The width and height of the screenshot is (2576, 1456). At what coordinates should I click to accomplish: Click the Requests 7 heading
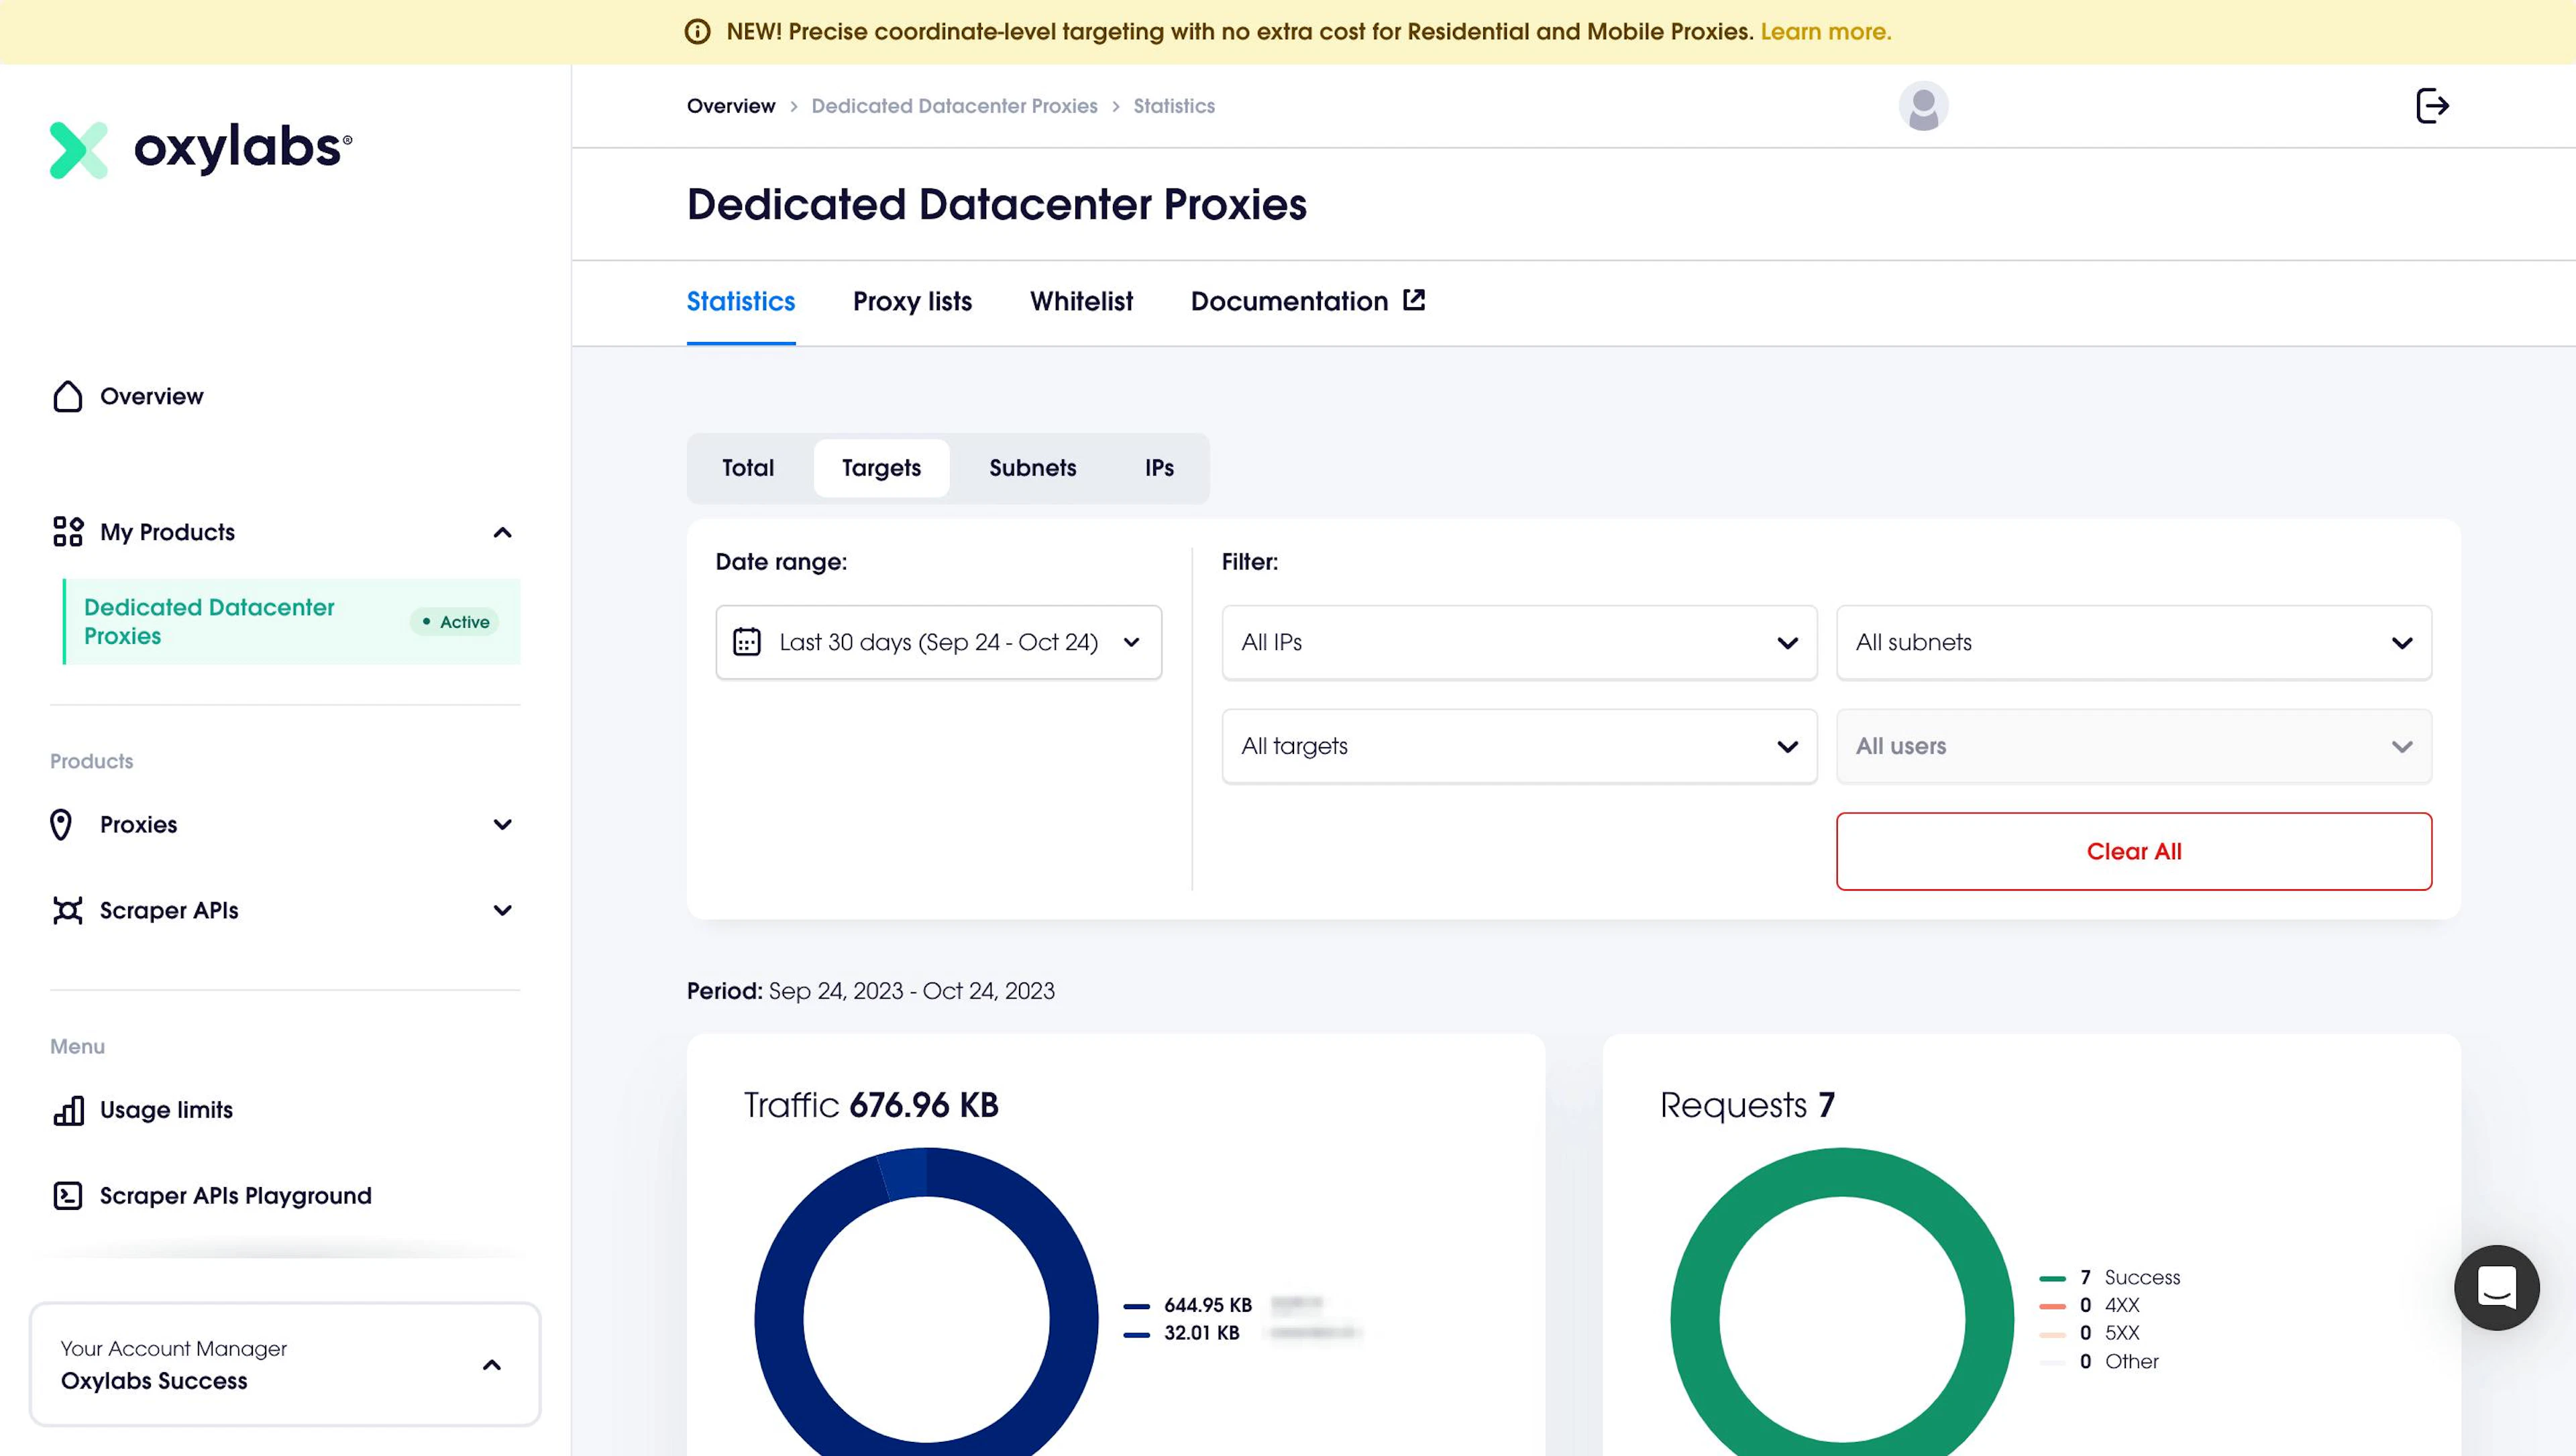tap(1747, 1105)
